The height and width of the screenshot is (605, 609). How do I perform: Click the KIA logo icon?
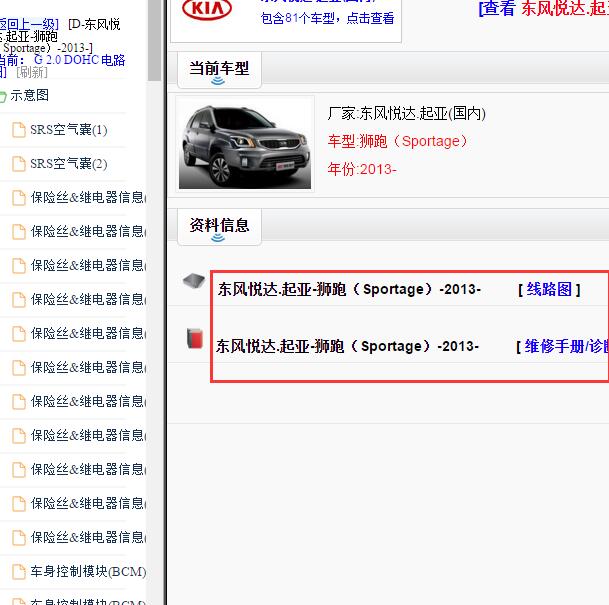tap(207, 9)
